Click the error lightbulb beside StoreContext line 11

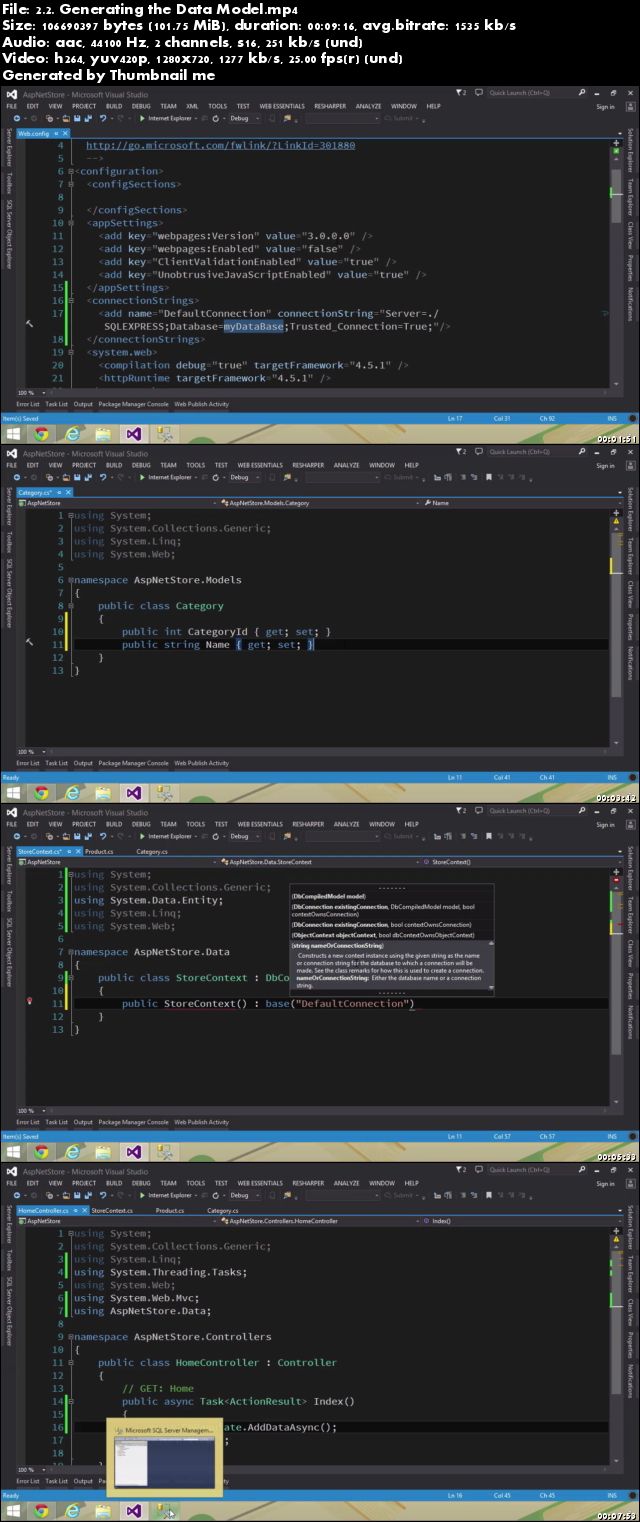pyautogui.click(x=30, y=1001)
